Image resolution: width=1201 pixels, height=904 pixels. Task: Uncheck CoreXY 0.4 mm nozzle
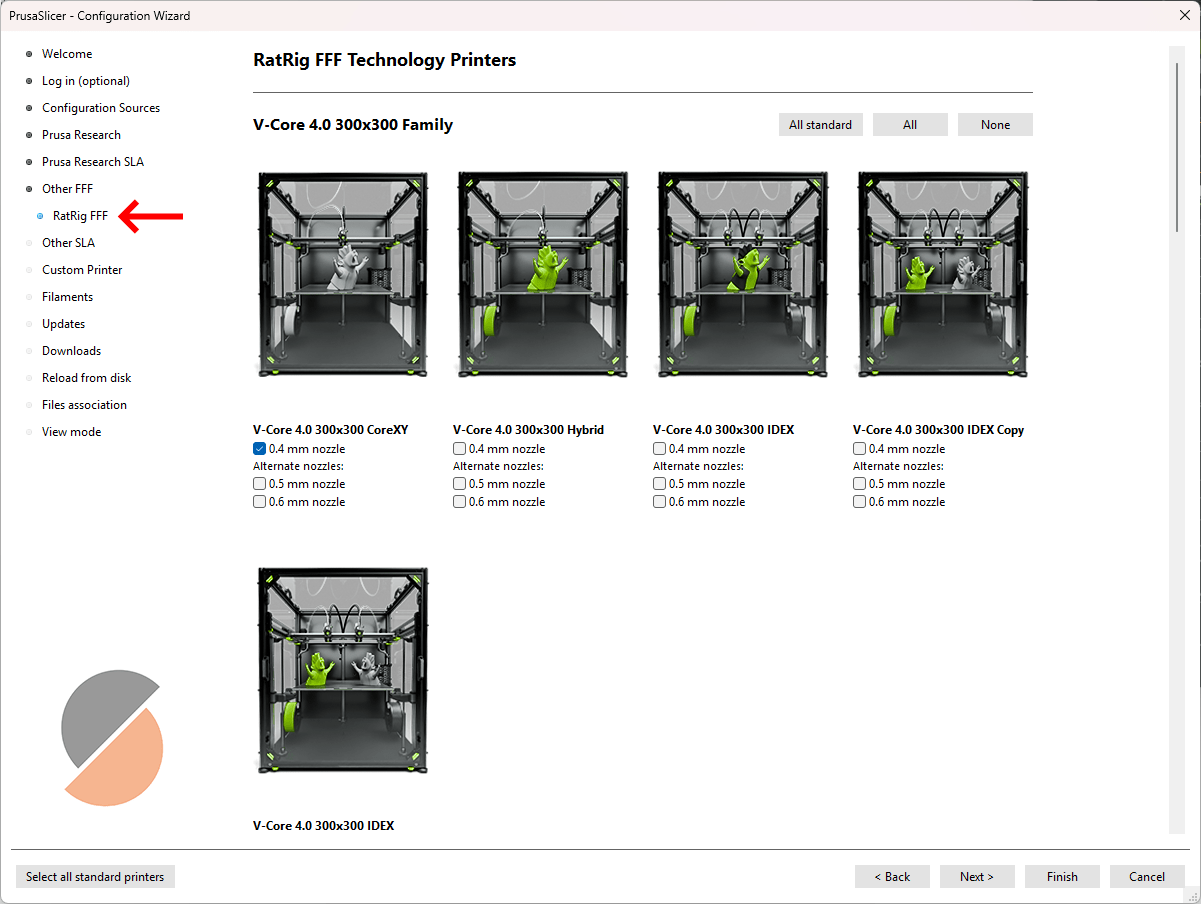260,449
